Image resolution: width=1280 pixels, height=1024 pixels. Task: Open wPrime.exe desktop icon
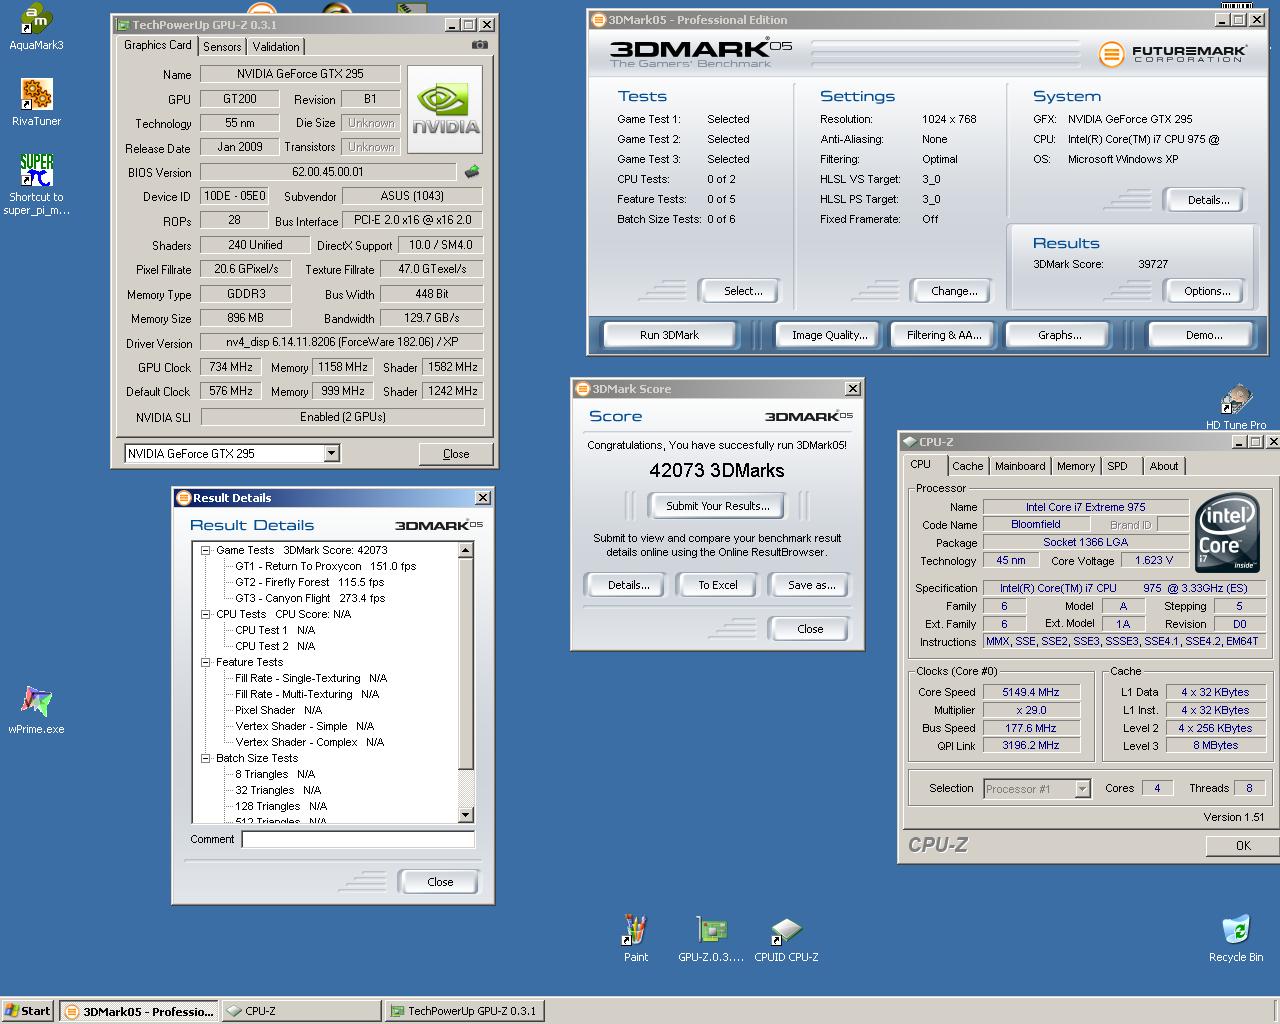[36, 711]
